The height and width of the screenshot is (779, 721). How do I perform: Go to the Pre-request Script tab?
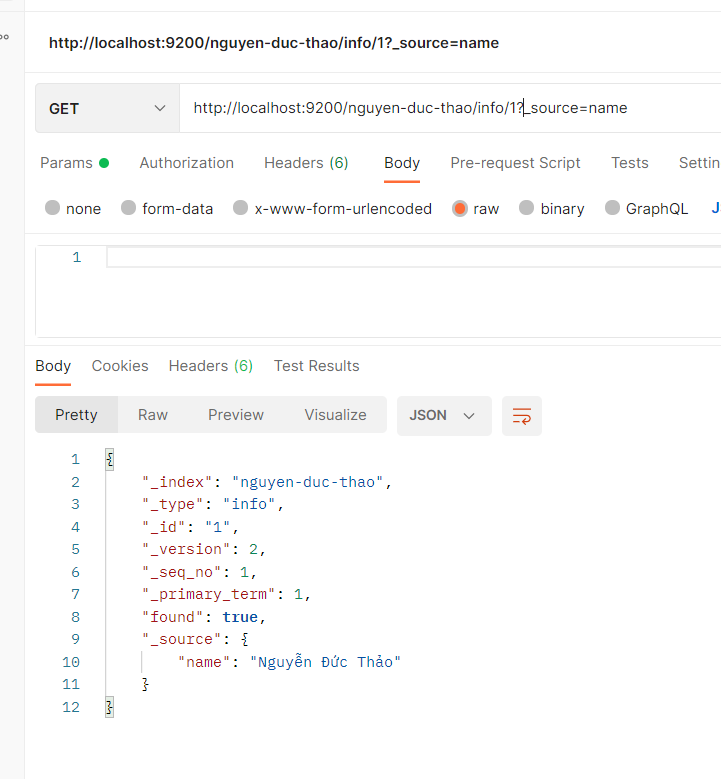(515, 163)
